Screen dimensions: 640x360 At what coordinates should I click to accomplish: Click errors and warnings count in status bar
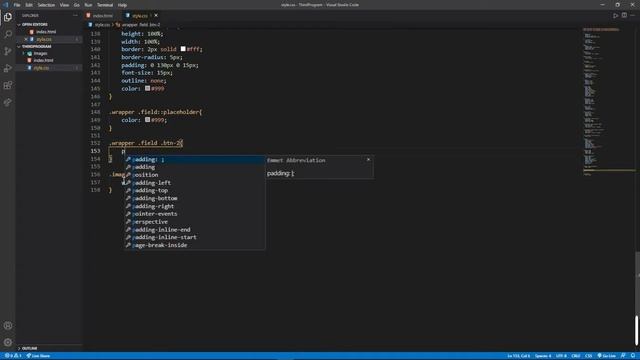[x=13, y=356]
